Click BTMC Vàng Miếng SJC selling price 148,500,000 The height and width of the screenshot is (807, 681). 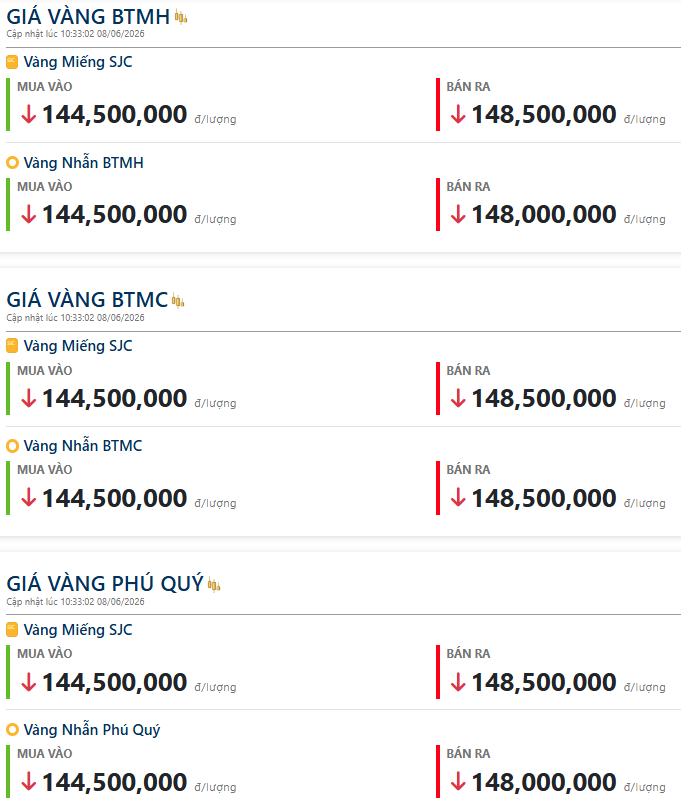pyautogui.click(x=544, y=398)
